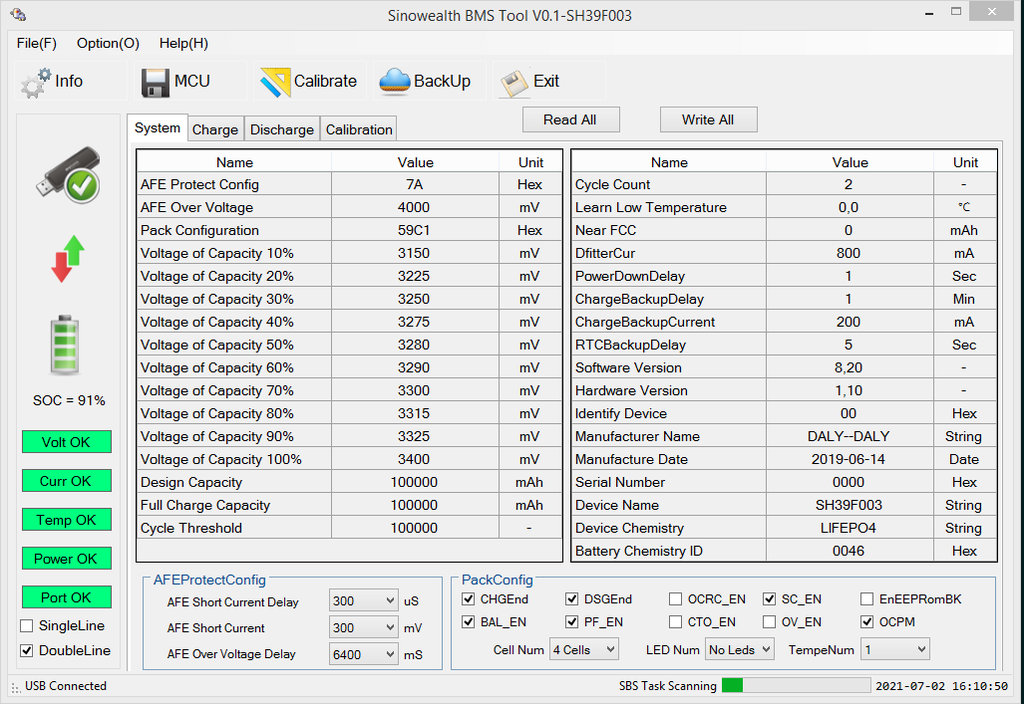This screenshot has width=1024, height=704.
Task: Uncheck the BAL_EN checkbox
Action: click(x=469, y=622)
